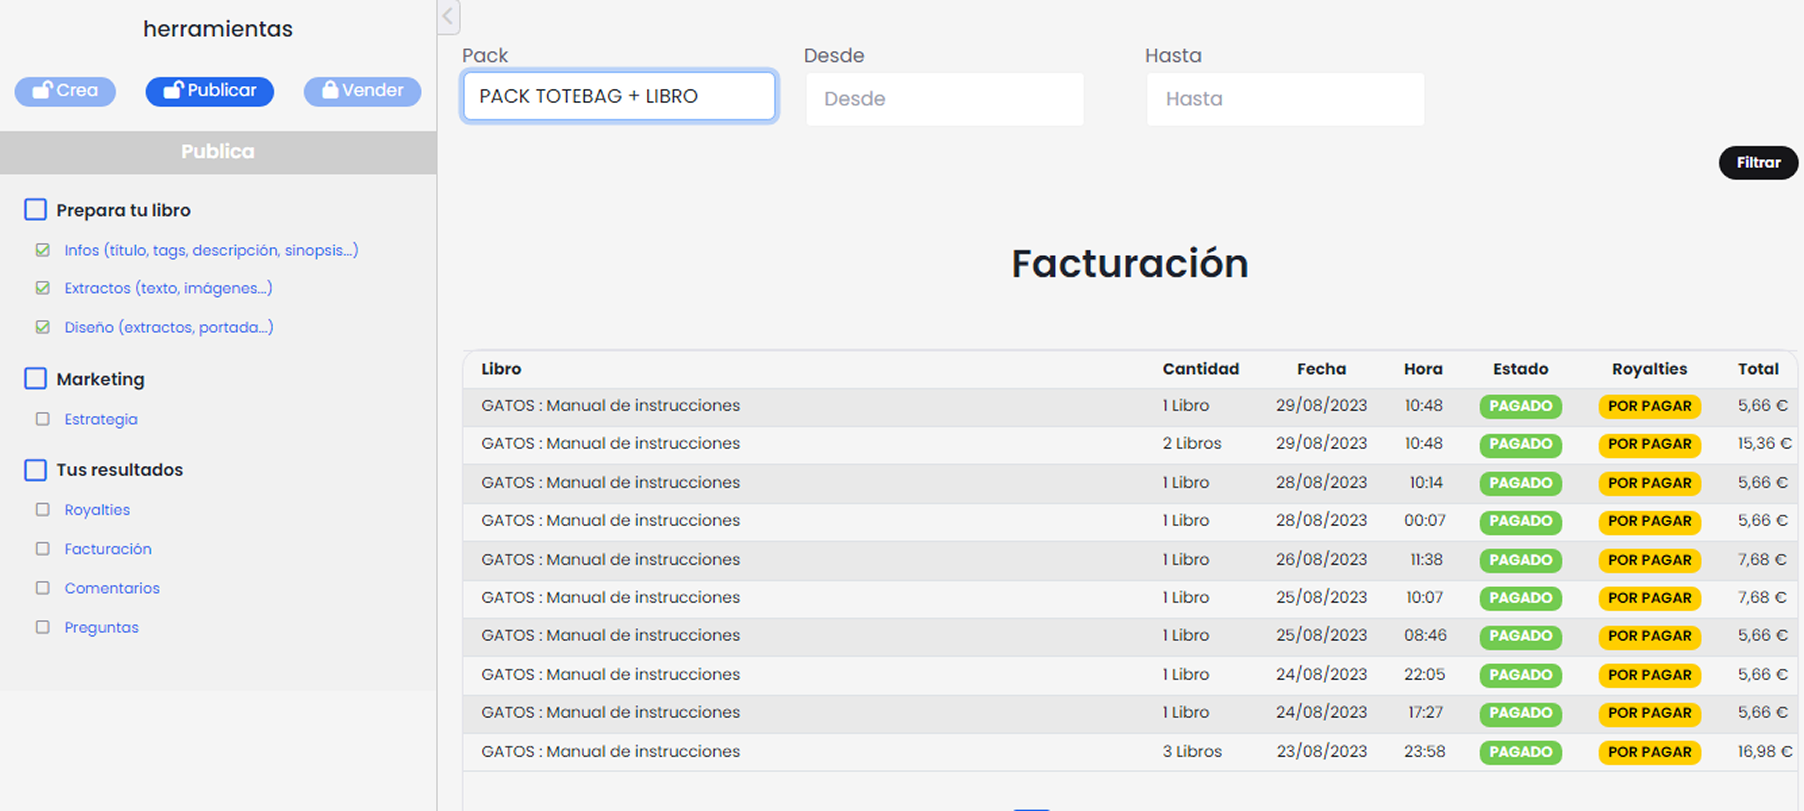This screenshot has height=811, width=1804.
Task: Check the Marketing section checkbox
Action: [36, 379]
